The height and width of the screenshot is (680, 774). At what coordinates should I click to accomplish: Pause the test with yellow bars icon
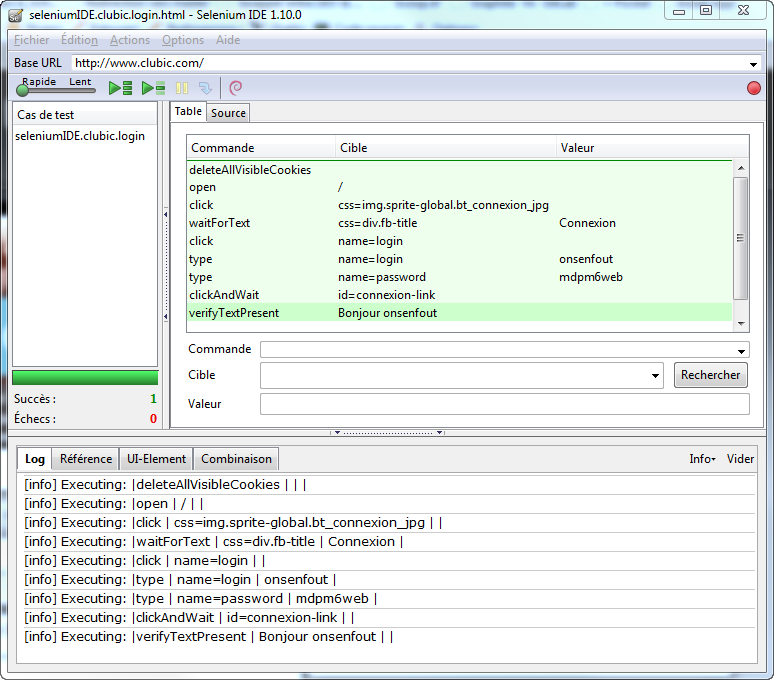pyautogui.click(x=182, y=88)
